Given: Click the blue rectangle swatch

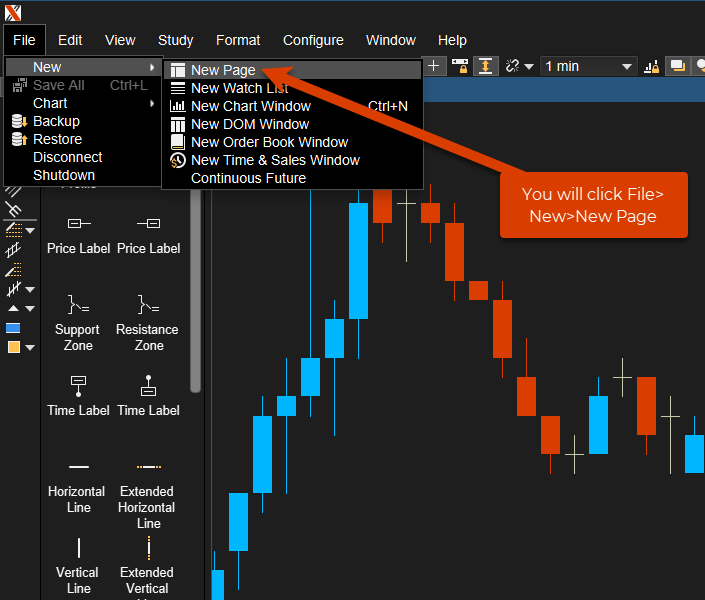Looking at the screenshot, I should pyautogui.click(x=13, y=328).
